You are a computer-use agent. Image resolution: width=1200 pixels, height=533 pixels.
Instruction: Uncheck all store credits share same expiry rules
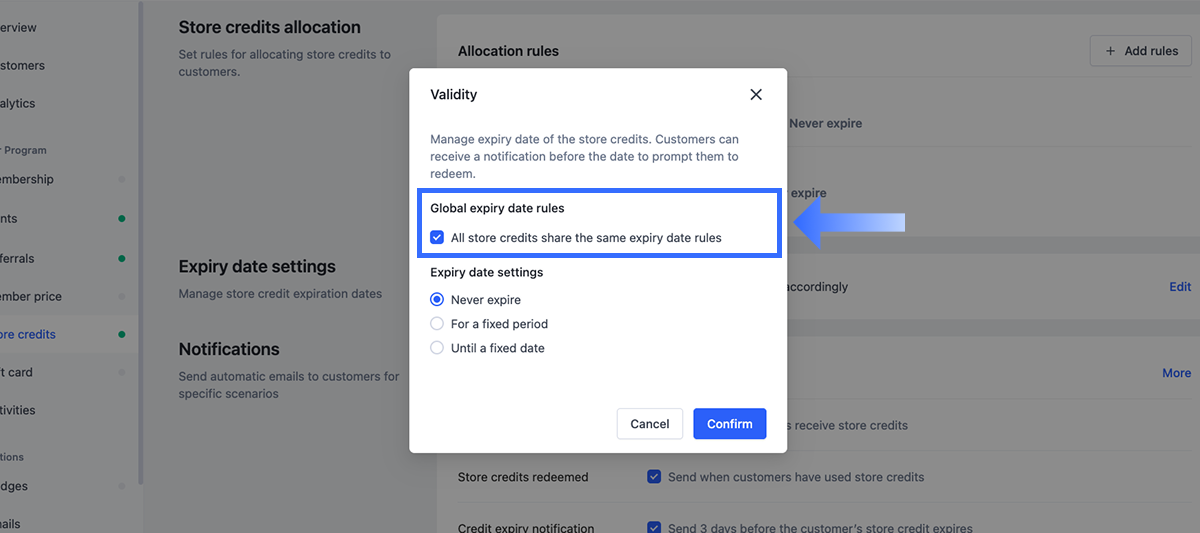point(437,238)
